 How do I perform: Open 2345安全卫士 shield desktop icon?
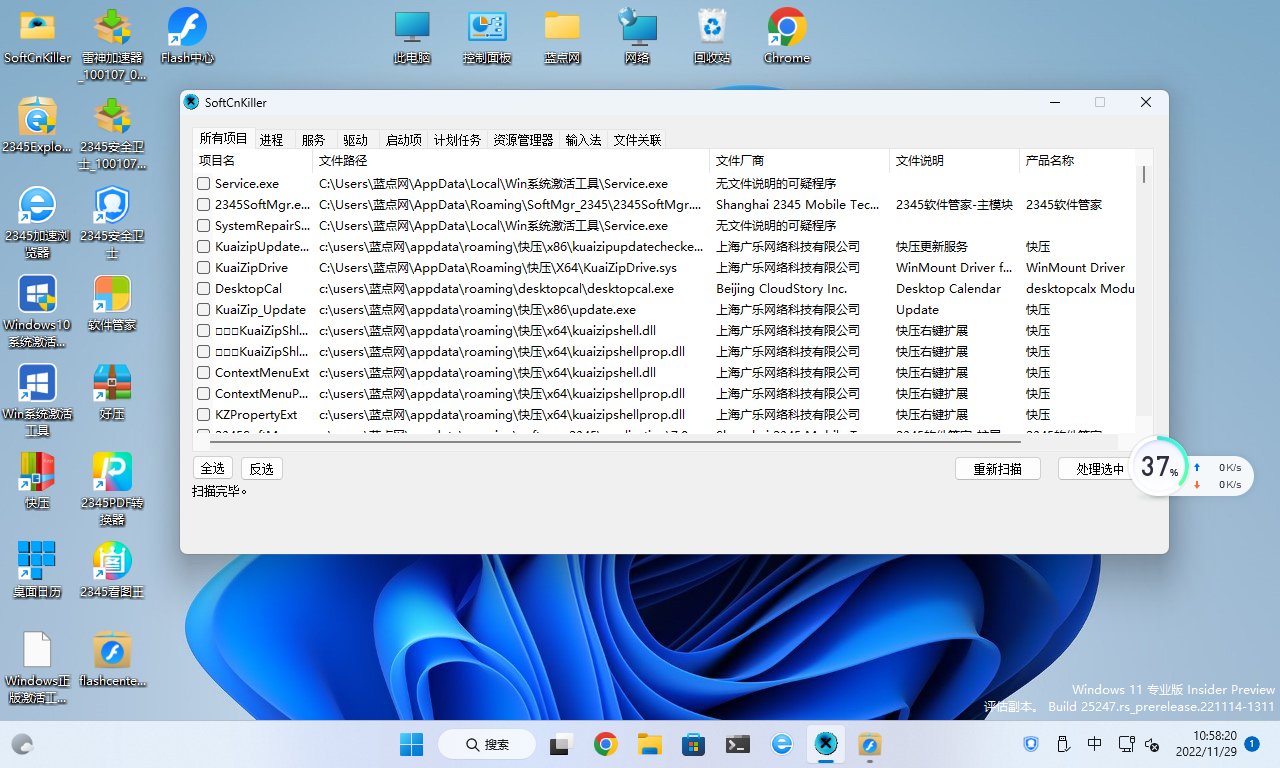[x=113, y=223]
